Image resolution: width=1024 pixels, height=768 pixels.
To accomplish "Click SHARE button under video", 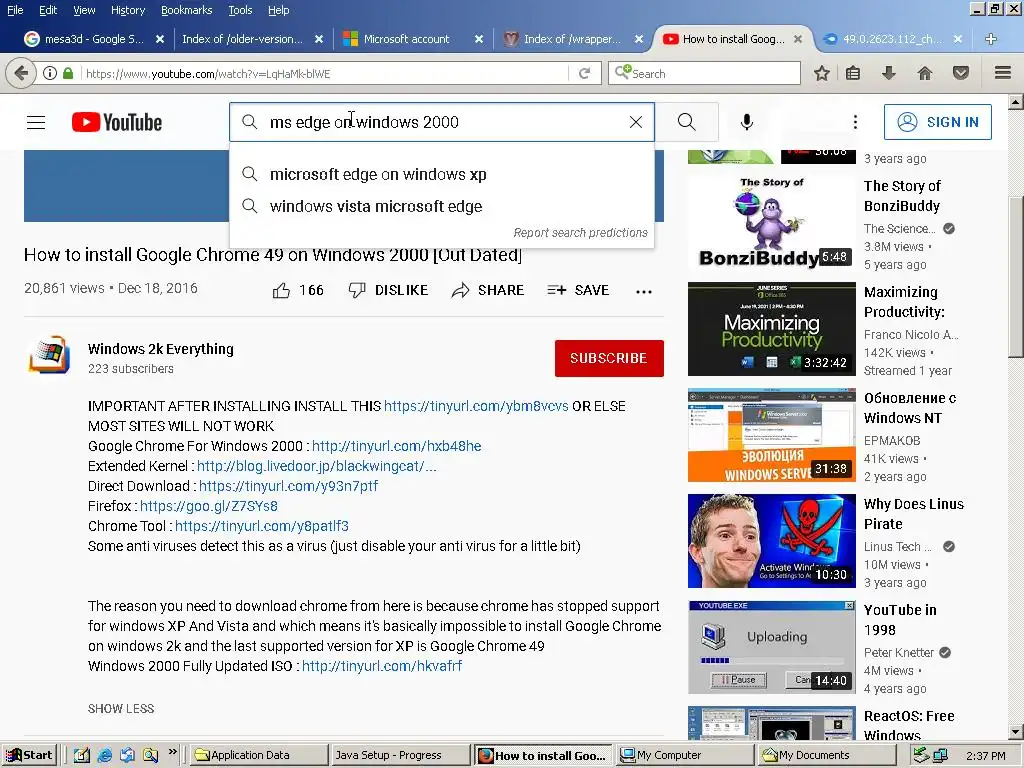I will (x=488, y=291).
